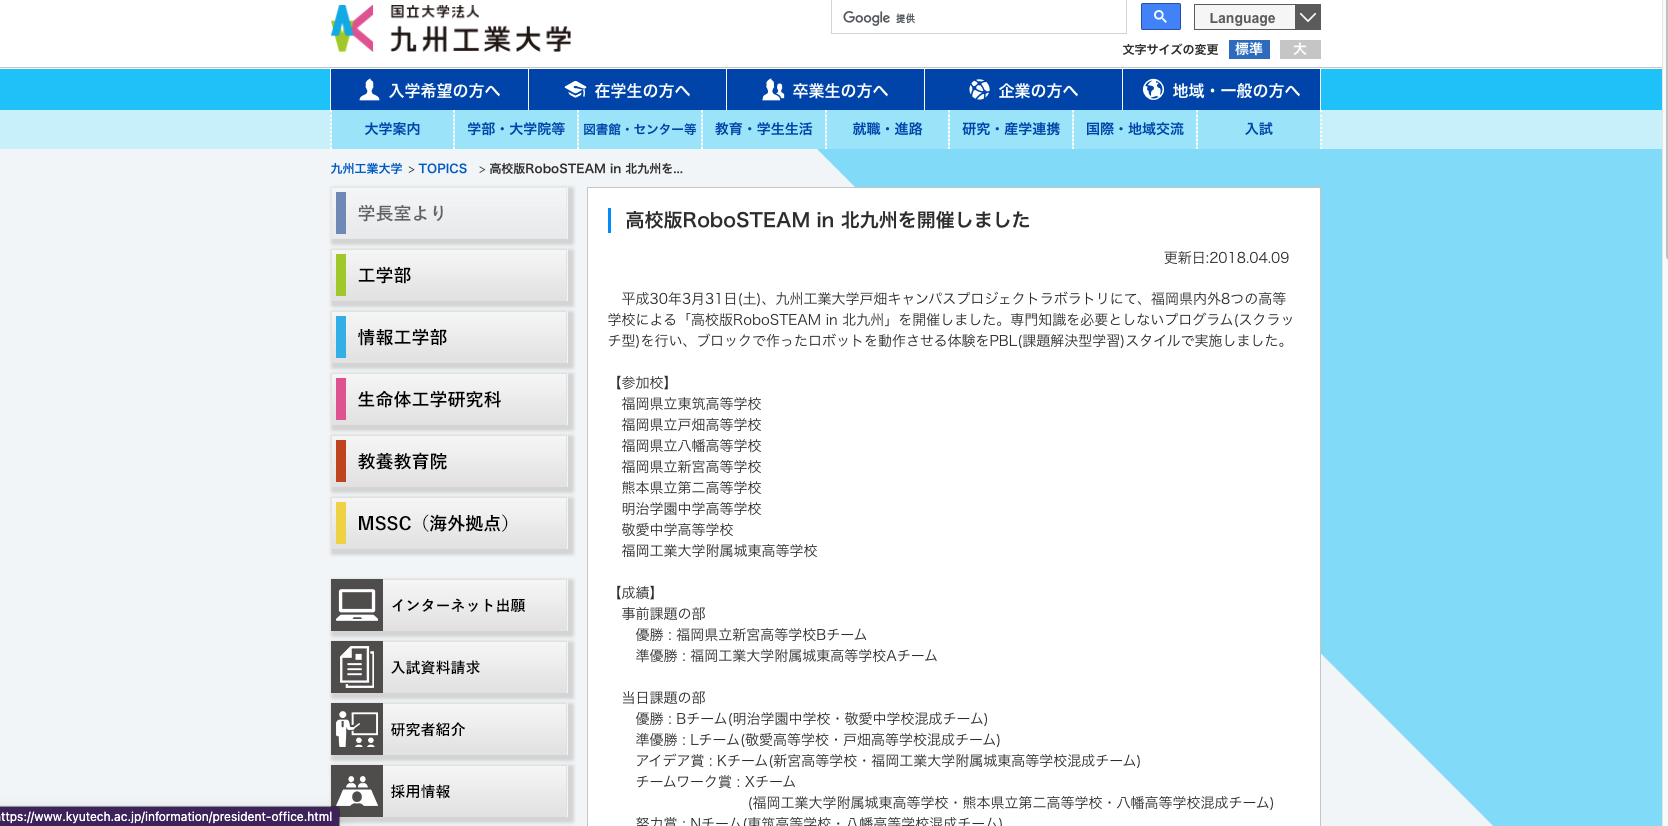Expand the Language selector arrow
This screenshot has width=1668, height=826.
tap(1308, 17)
